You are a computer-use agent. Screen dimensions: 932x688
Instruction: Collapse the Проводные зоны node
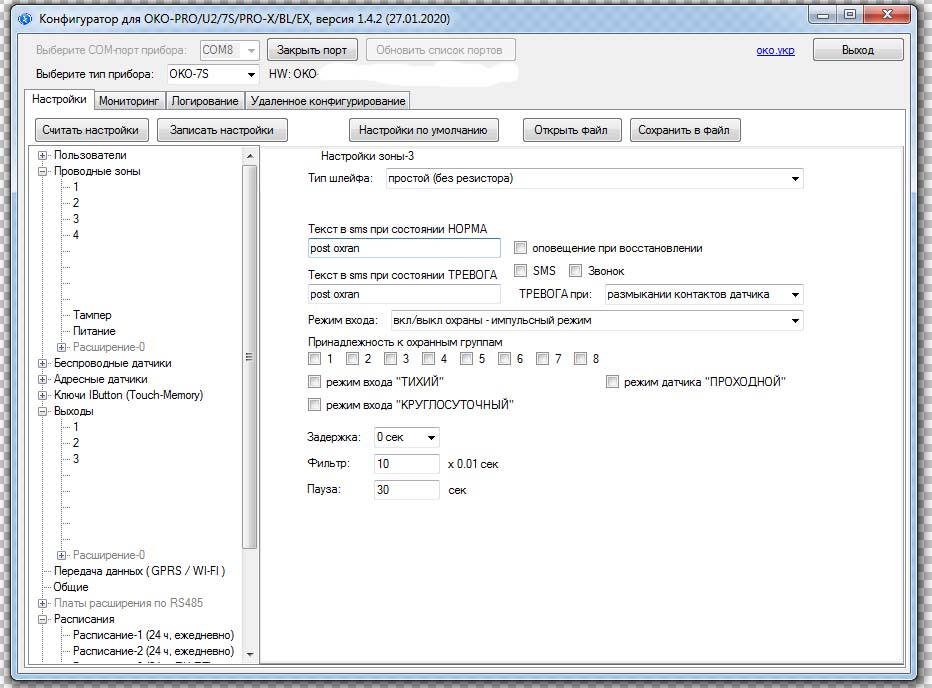coord(42,171)
